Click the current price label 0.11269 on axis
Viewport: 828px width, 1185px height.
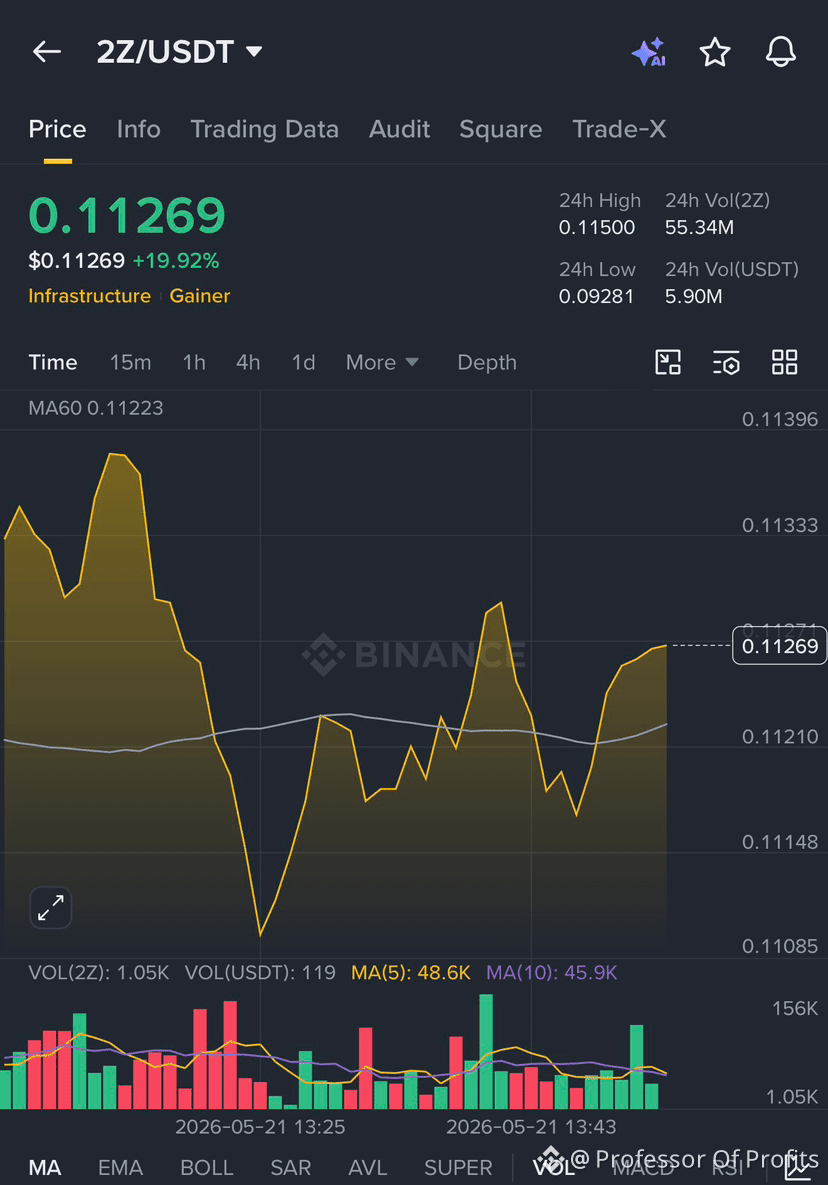click(780, 646)
